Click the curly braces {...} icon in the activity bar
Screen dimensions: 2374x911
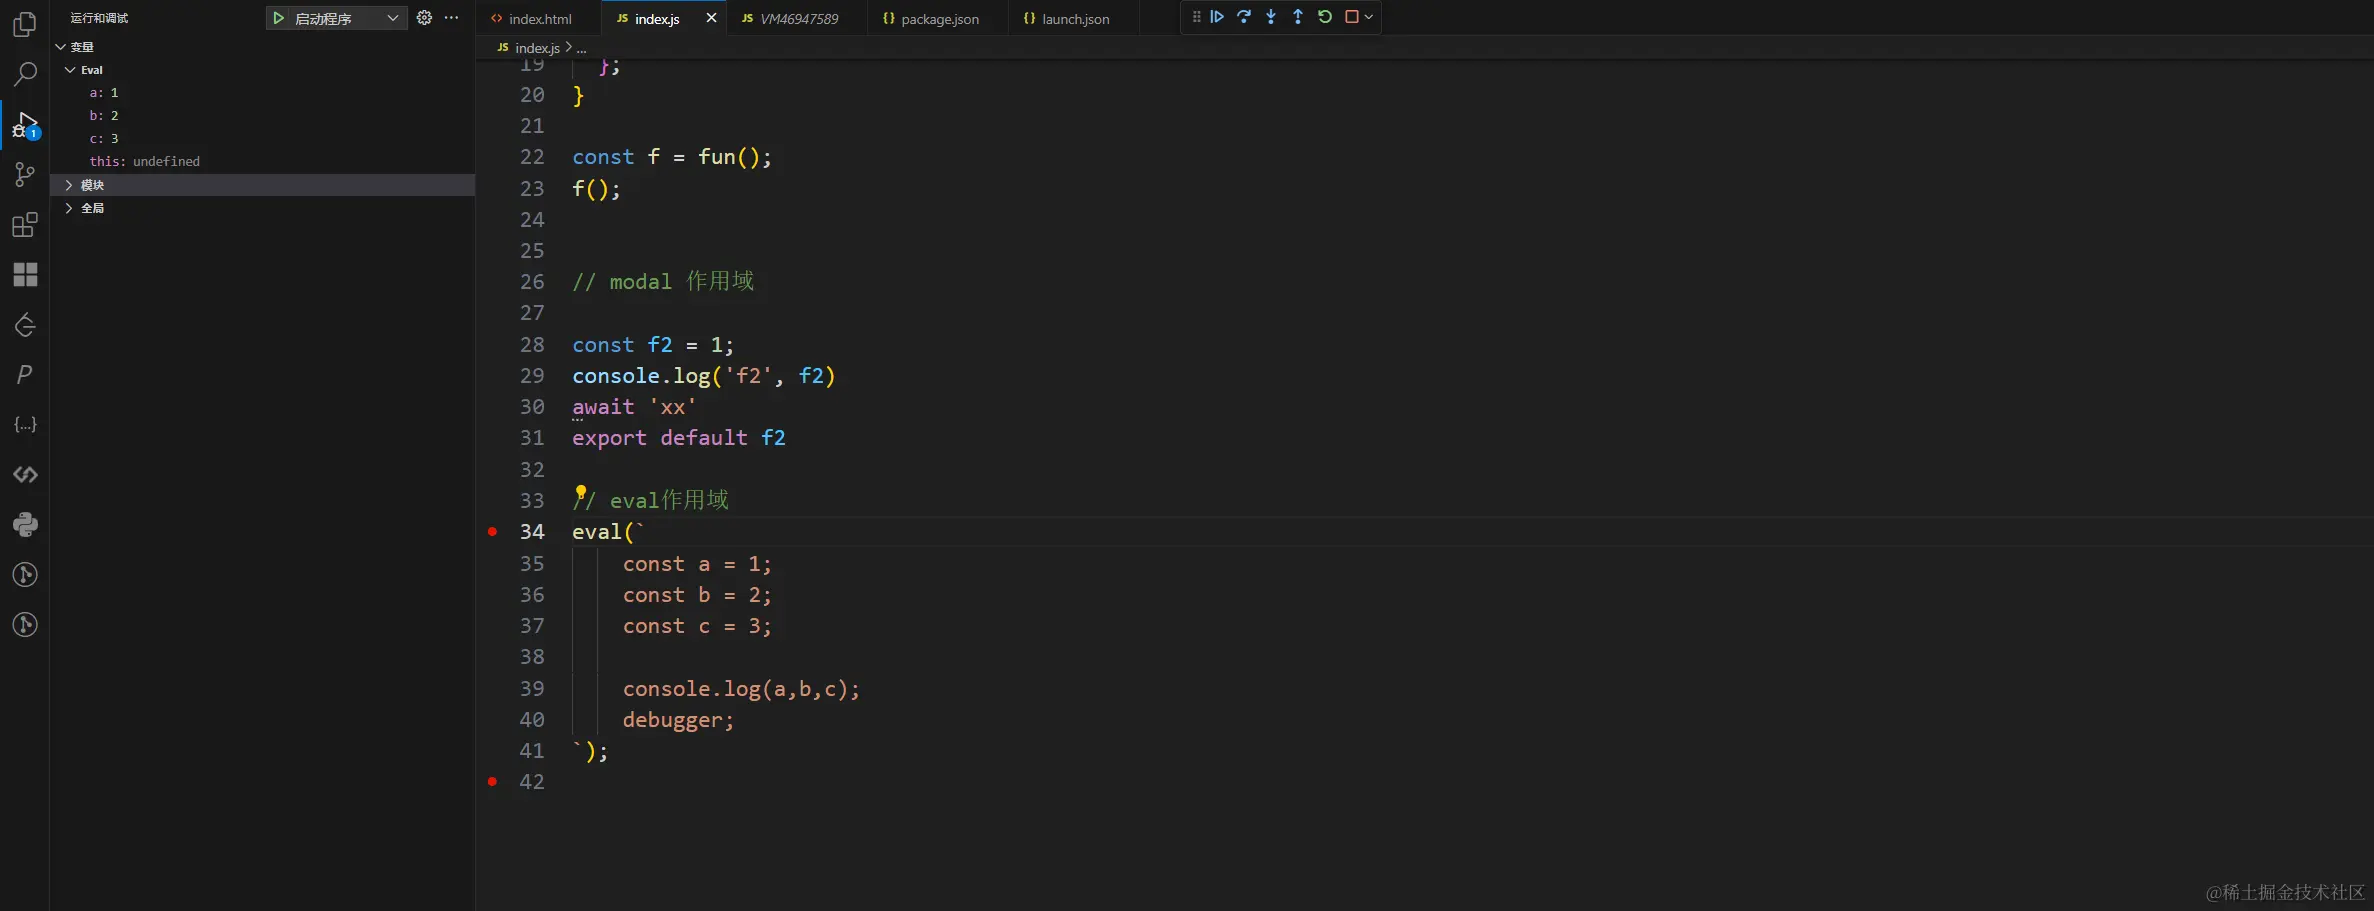(x=25, y=425)
